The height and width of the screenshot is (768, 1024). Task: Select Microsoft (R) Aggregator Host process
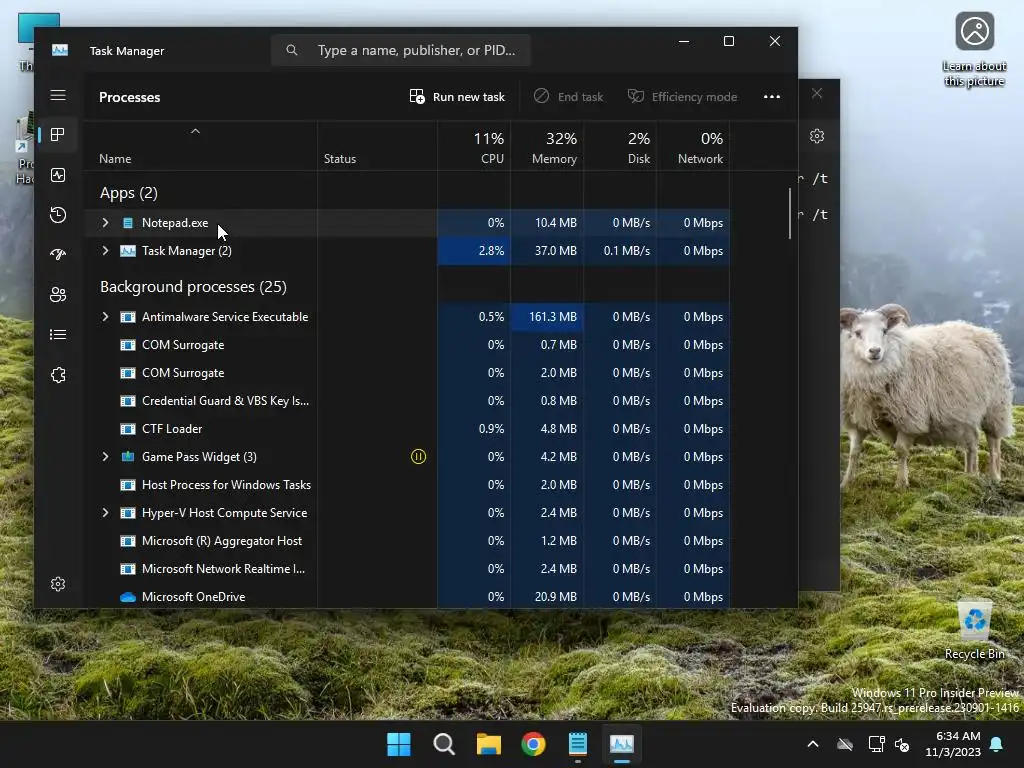[407, 541]
